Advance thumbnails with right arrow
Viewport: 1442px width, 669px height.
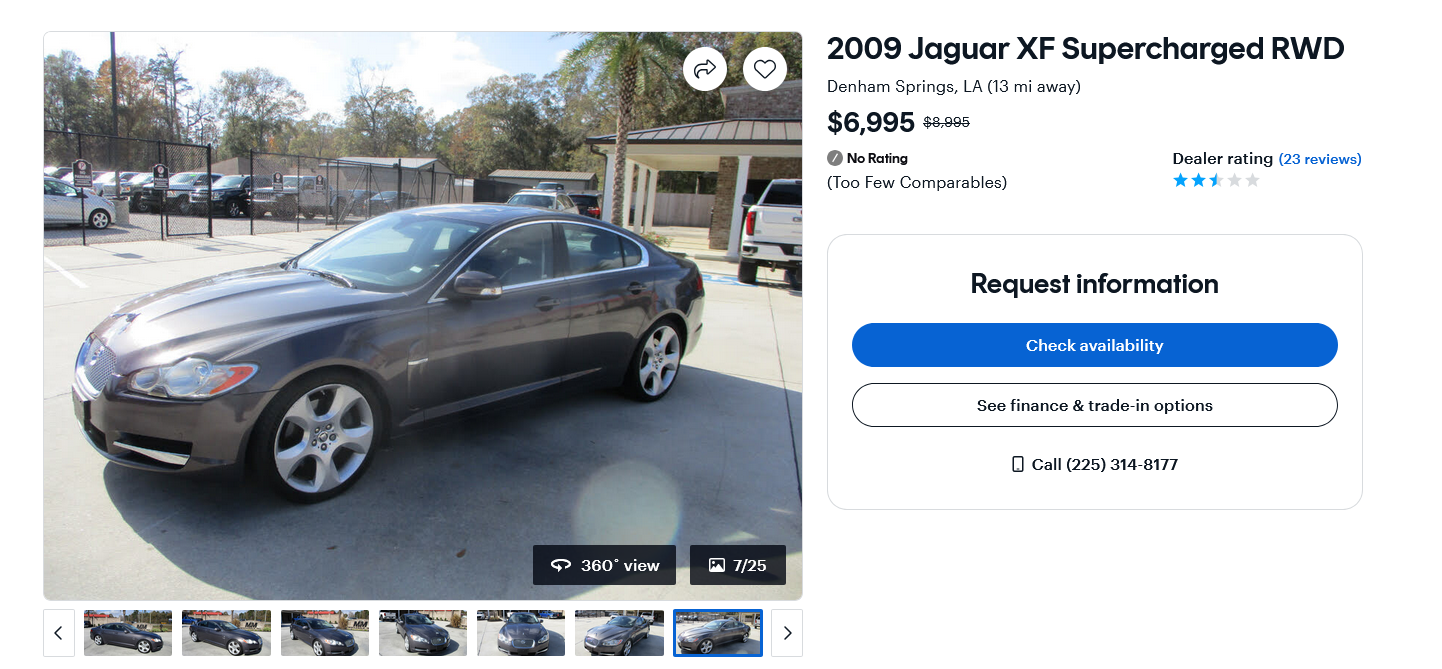click(787, 633)
